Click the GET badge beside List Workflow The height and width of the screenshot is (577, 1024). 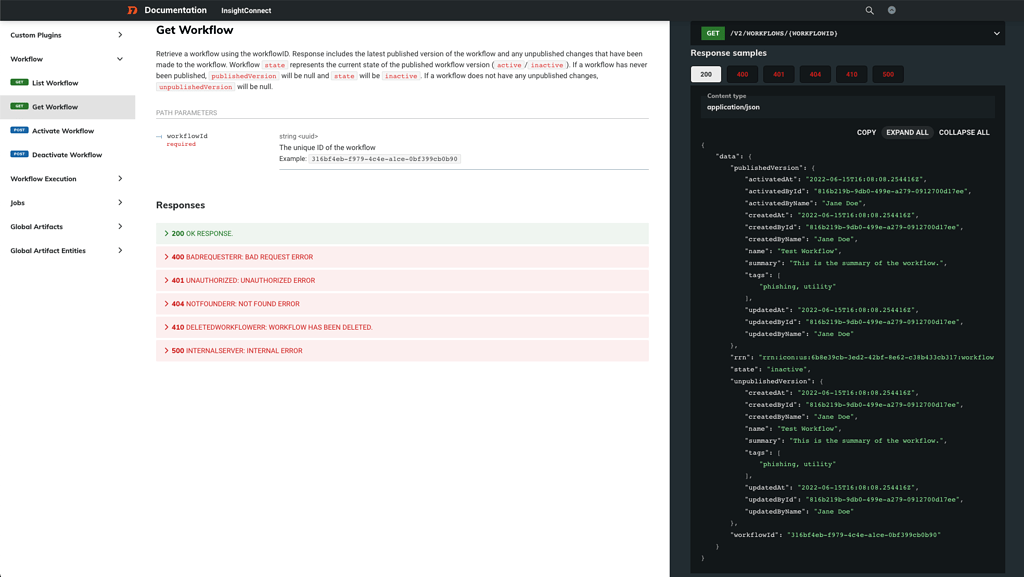[20, 83]
